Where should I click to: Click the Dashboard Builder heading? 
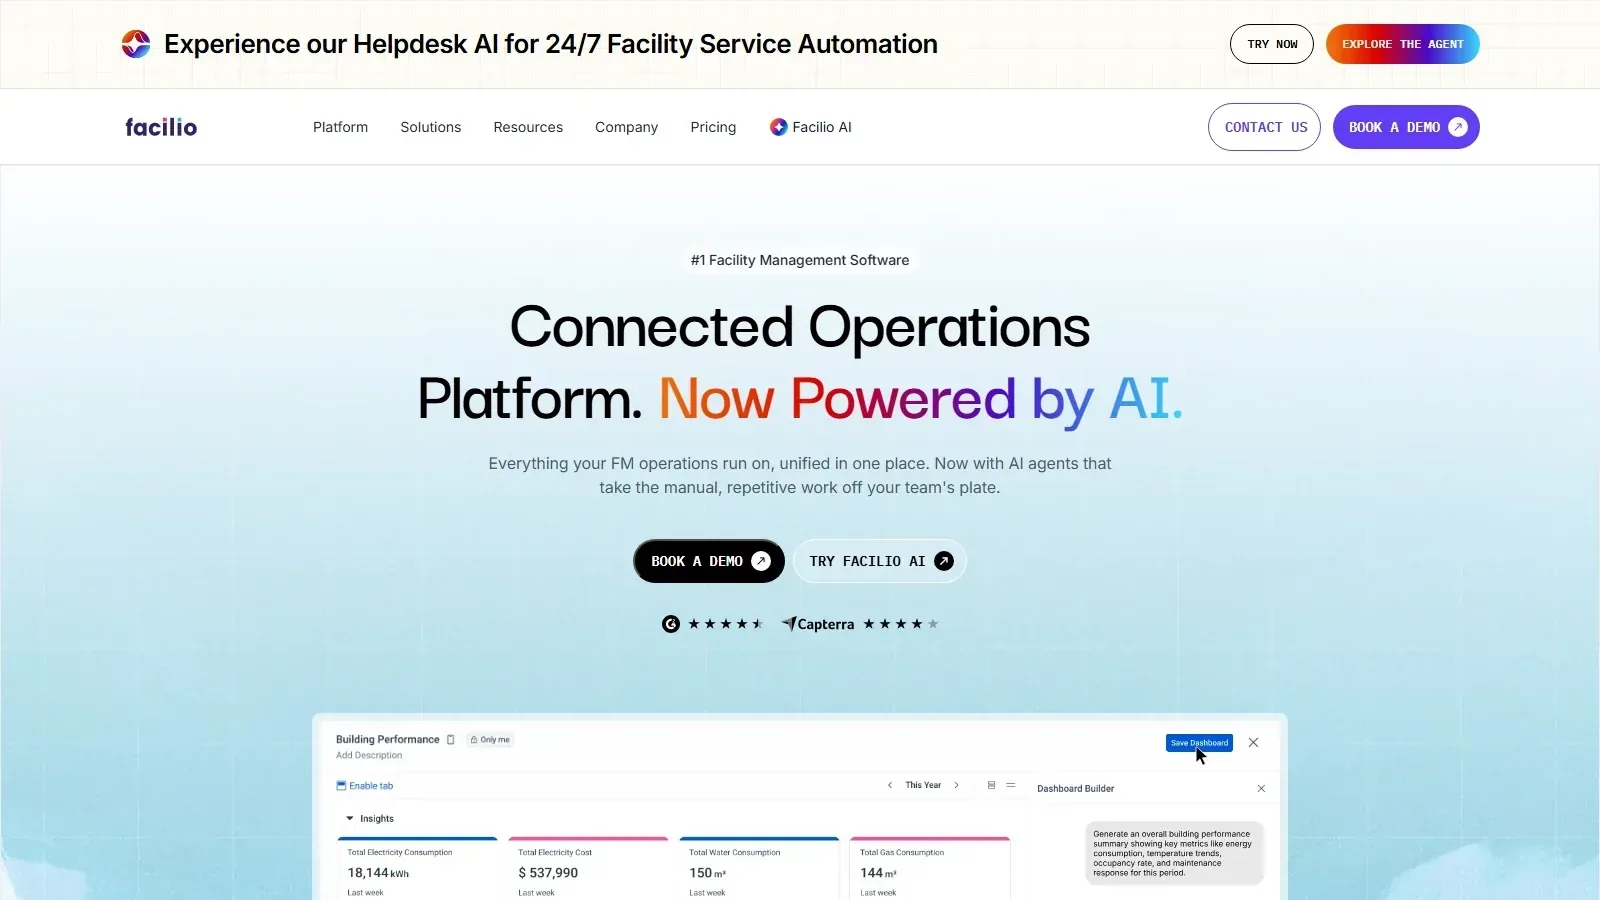click(x=1075, y=789)
